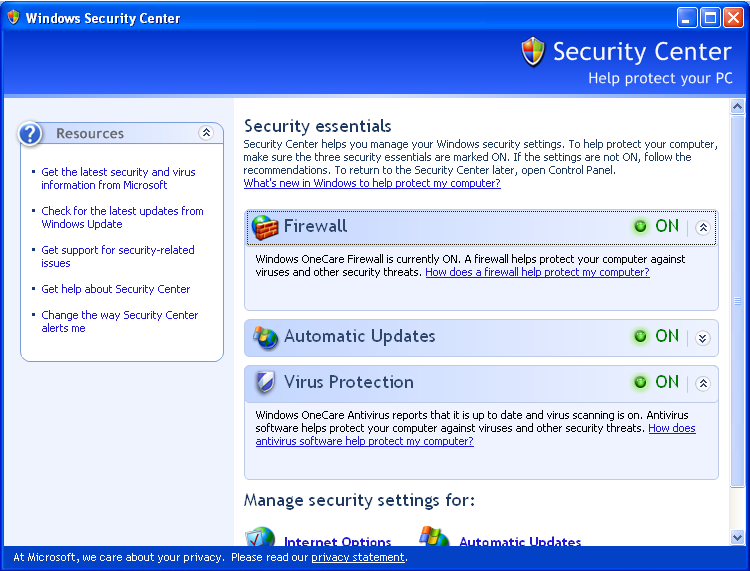Click the Resources question mark icon
Viewport: 750px width, 571px height.
coord(30,133)
